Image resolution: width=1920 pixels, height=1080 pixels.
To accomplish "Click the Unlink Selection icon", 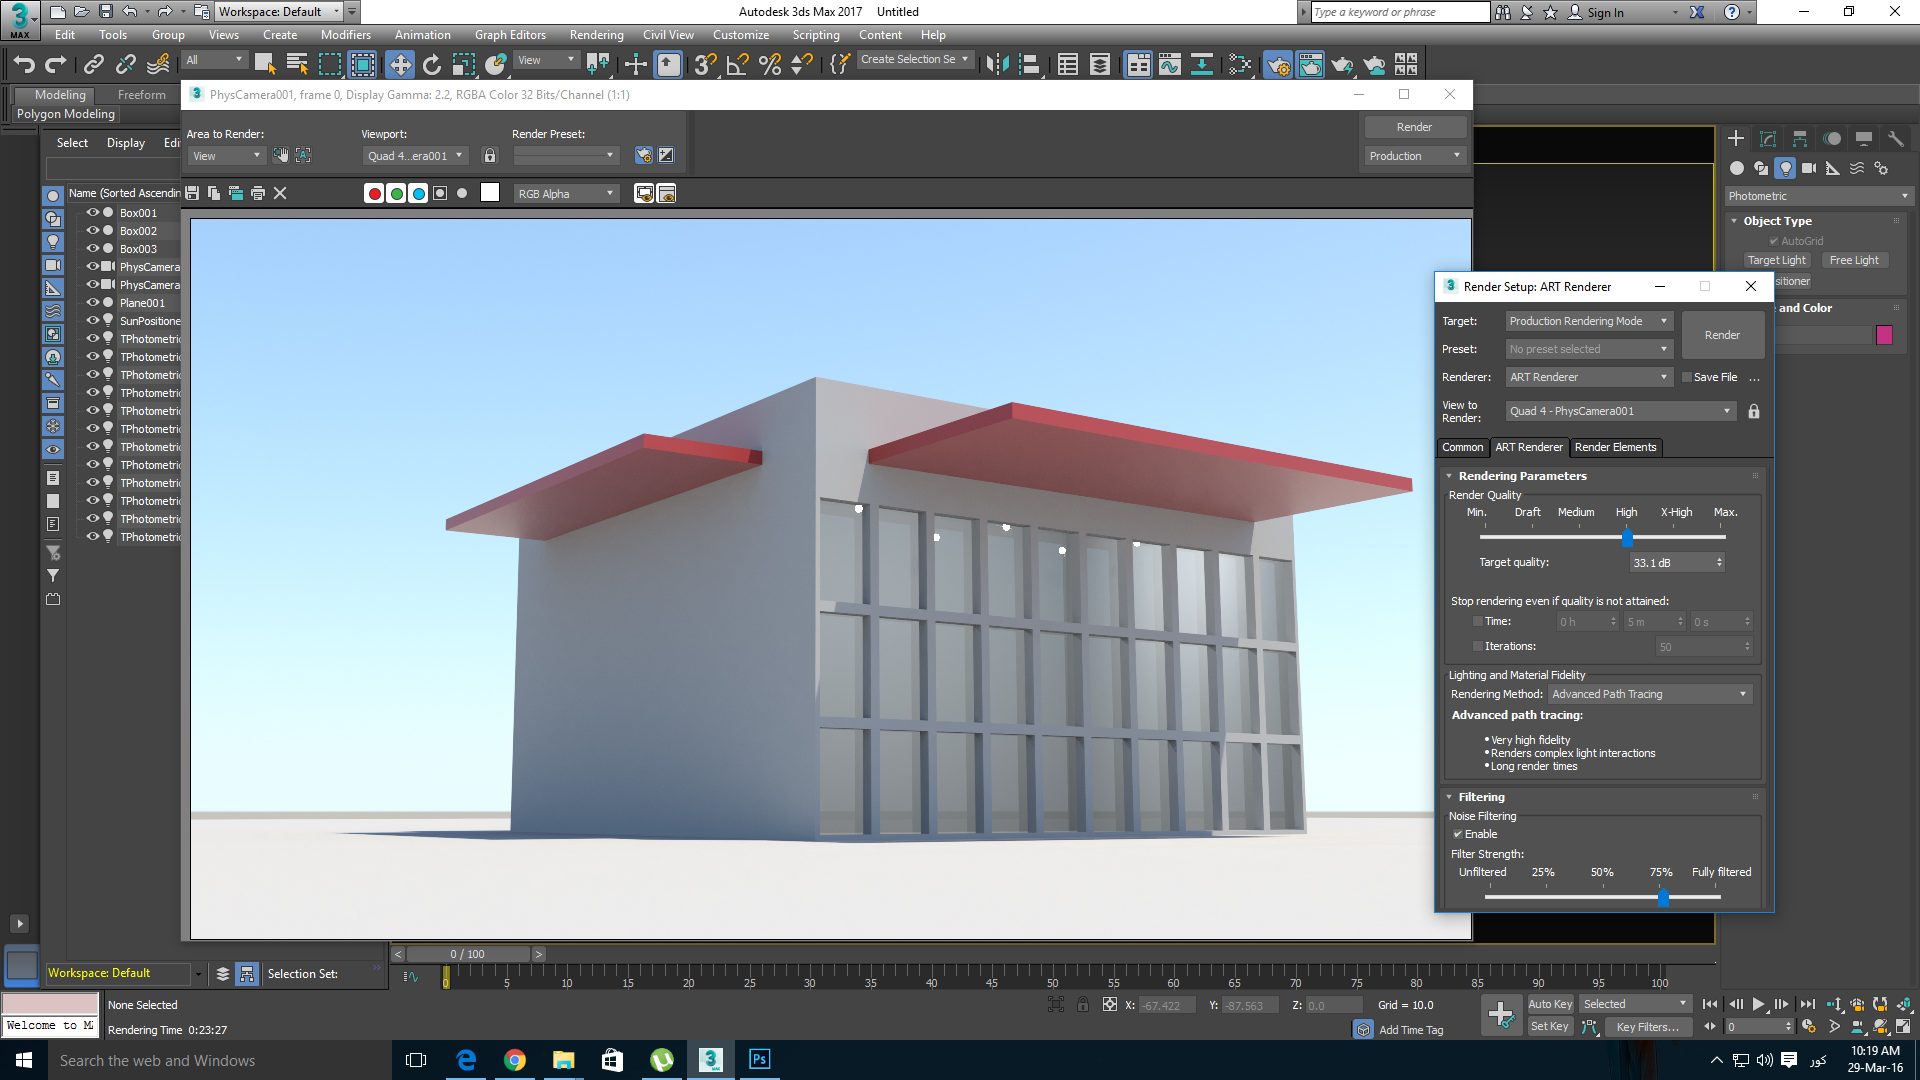I will coord(125,65).
